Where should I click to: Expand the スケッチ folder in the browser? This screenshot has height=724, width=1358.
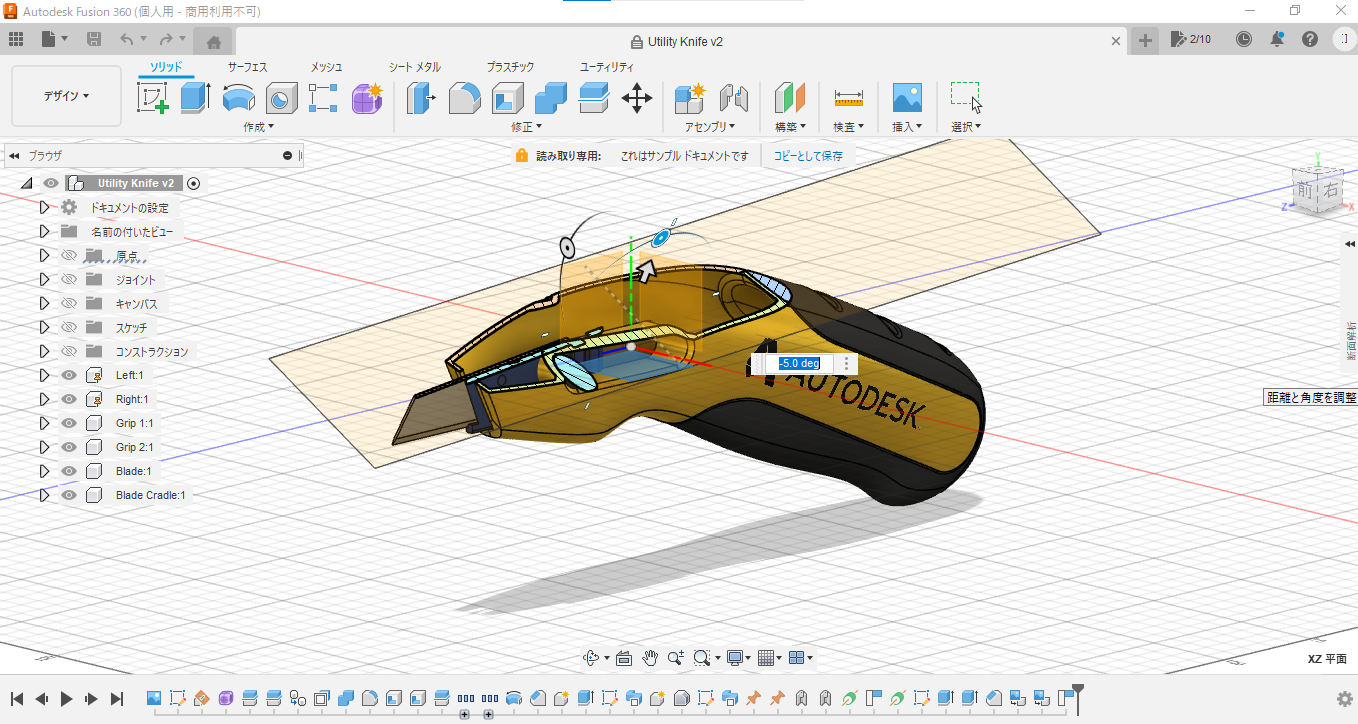43,327
